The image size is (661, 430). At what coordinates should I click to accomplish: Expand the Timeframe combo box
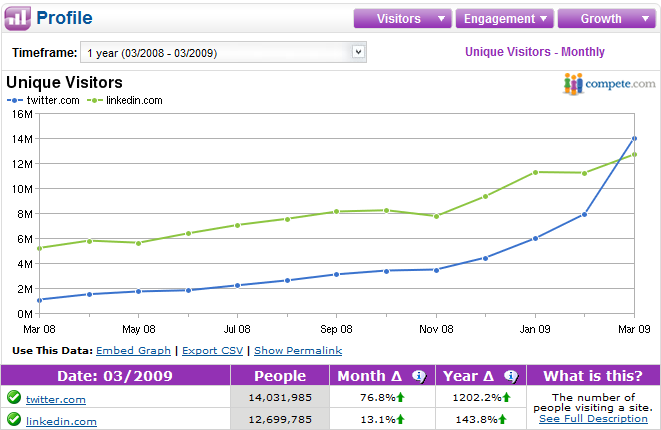click(x=223, y=52)
